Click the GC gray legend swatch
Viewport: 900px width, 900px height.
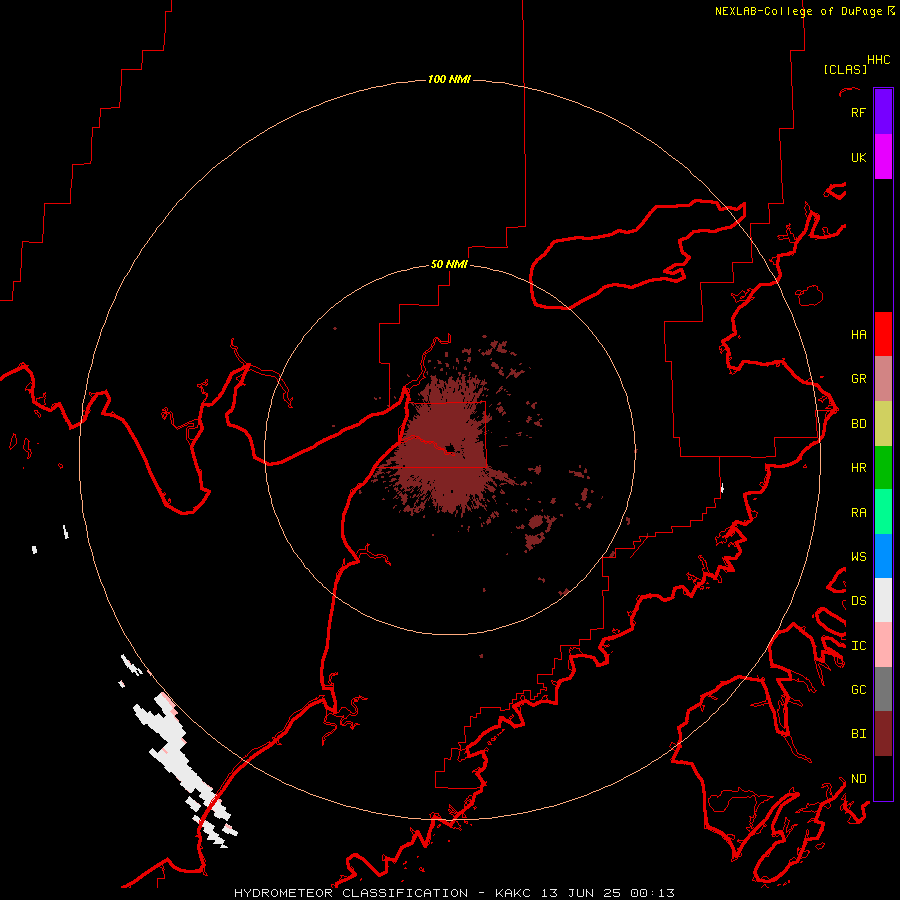point(883,689)
